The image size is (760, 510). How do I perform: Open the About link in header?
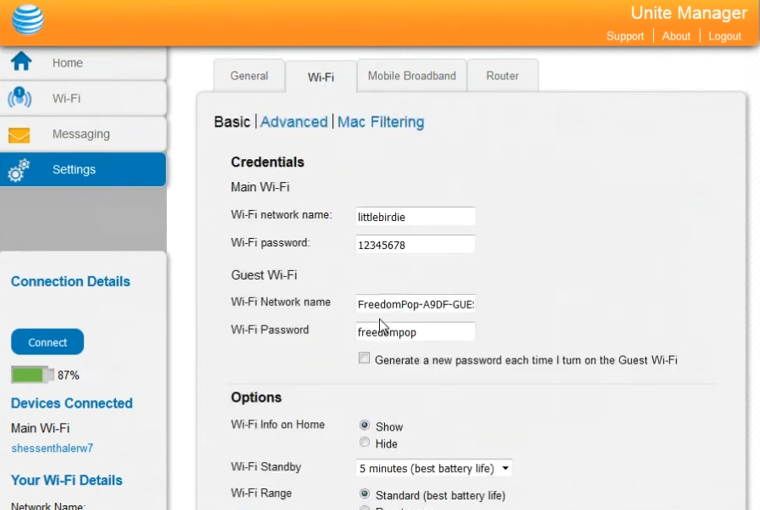tap(676, 36)
